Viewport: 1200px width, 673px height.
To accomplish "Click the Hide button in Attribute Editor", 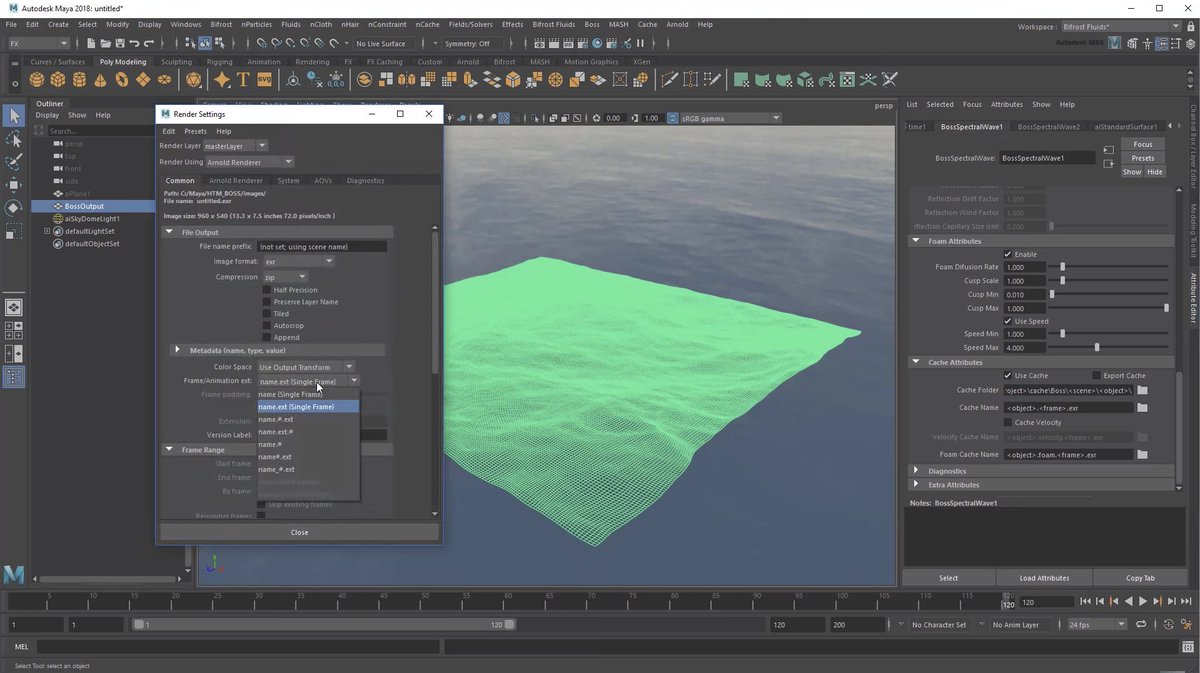I will 1155,172.
